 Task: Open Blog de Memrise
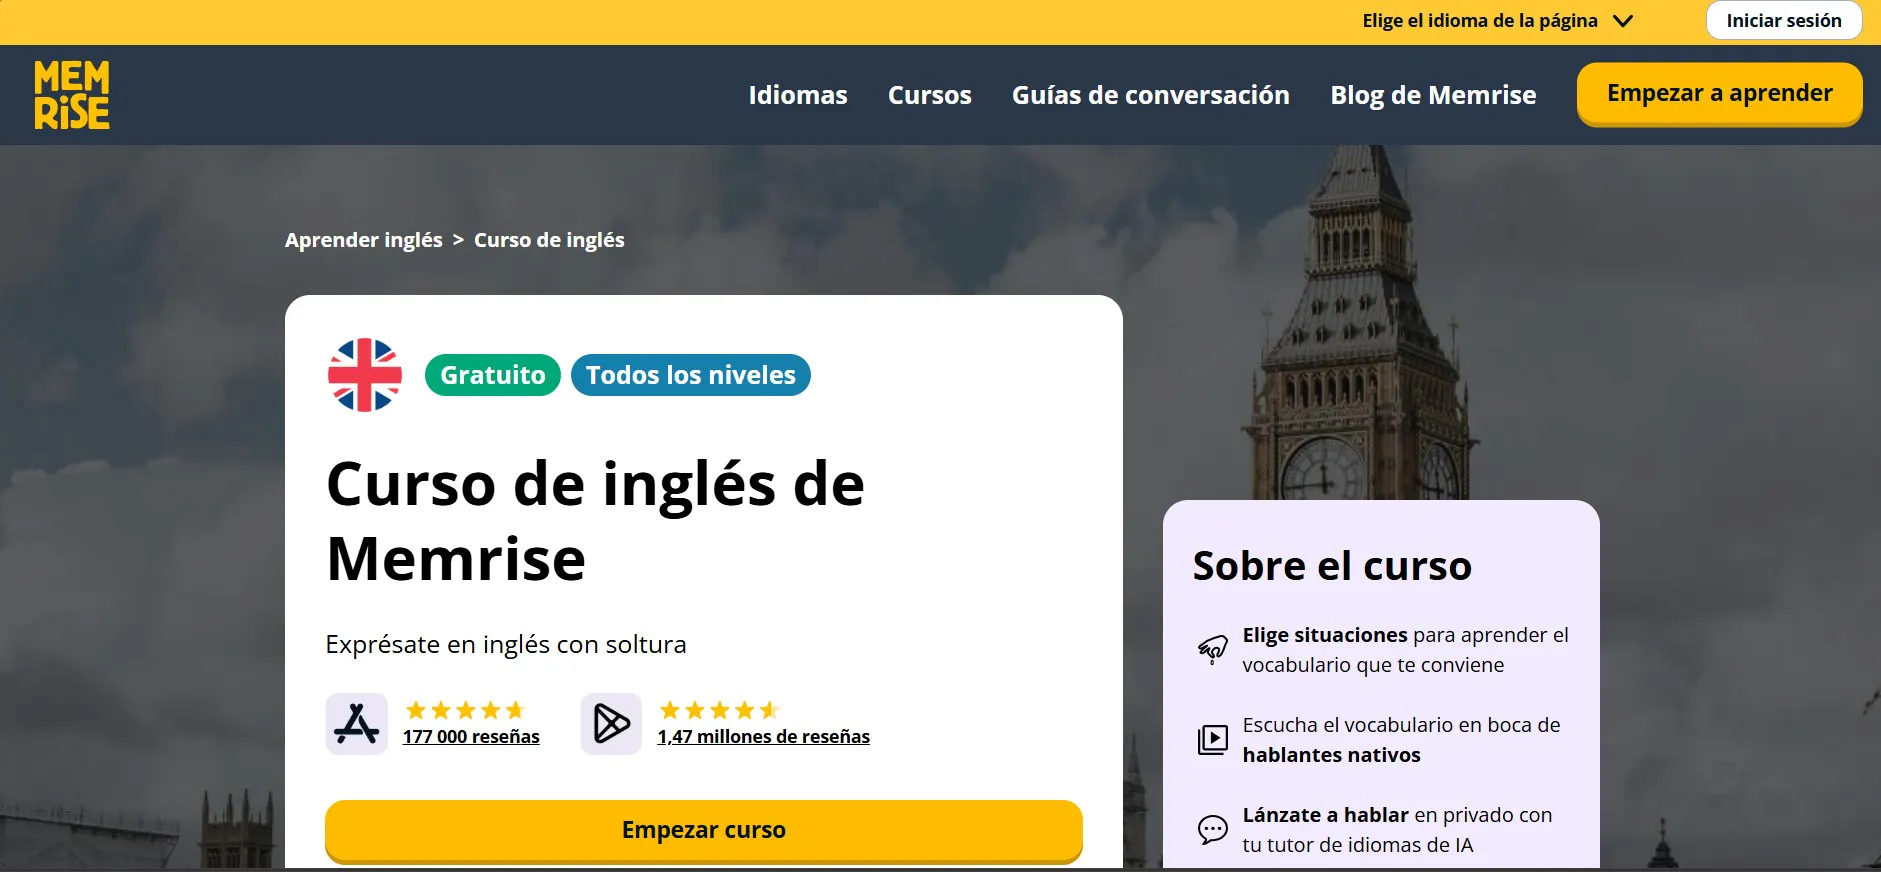pyautogui.click(x=1433, y=95)
